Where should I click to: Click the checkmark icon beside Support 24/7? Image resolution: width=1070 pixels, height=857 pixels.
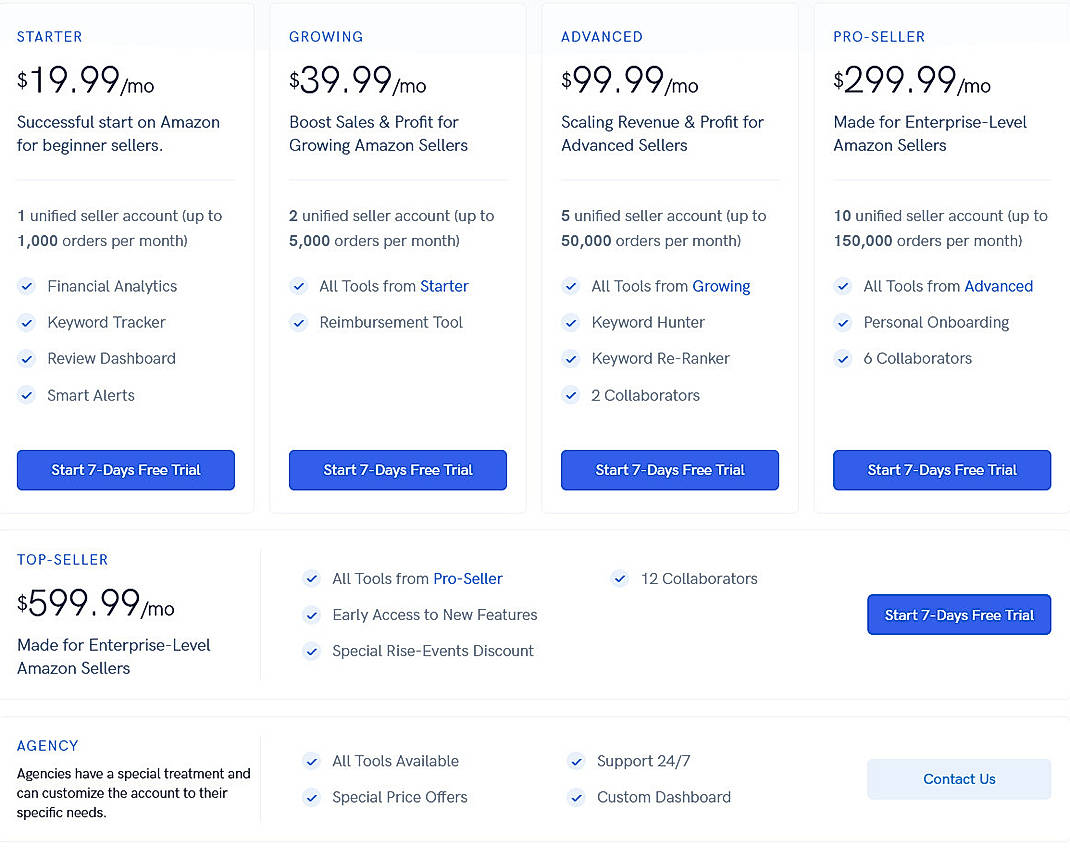tap(577, 761)
